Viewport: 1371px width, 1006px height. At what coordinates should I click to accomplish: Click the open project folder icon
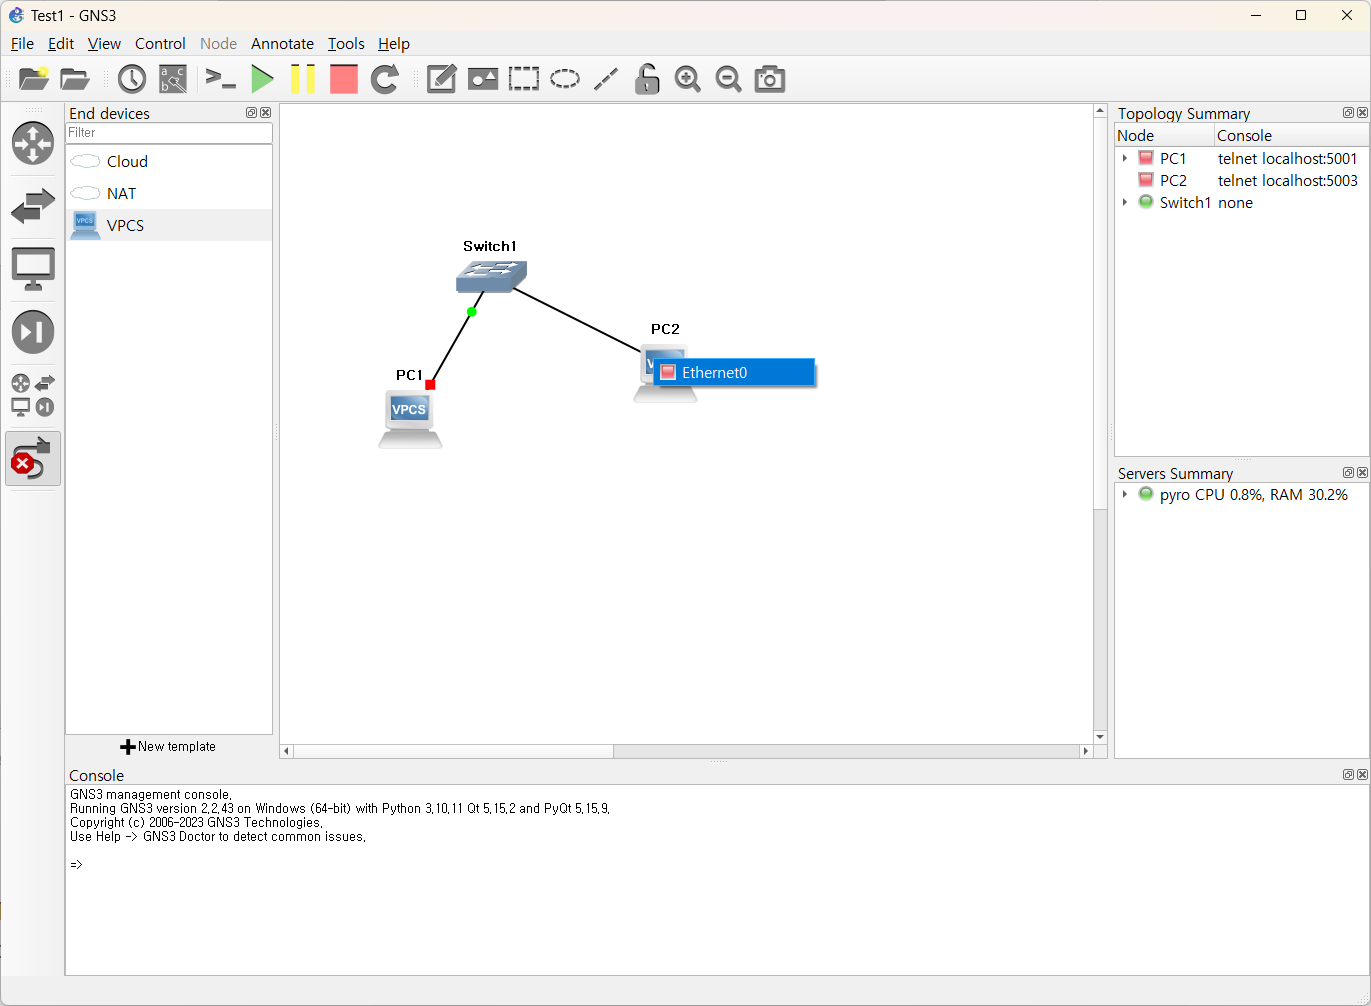[75, 79]
